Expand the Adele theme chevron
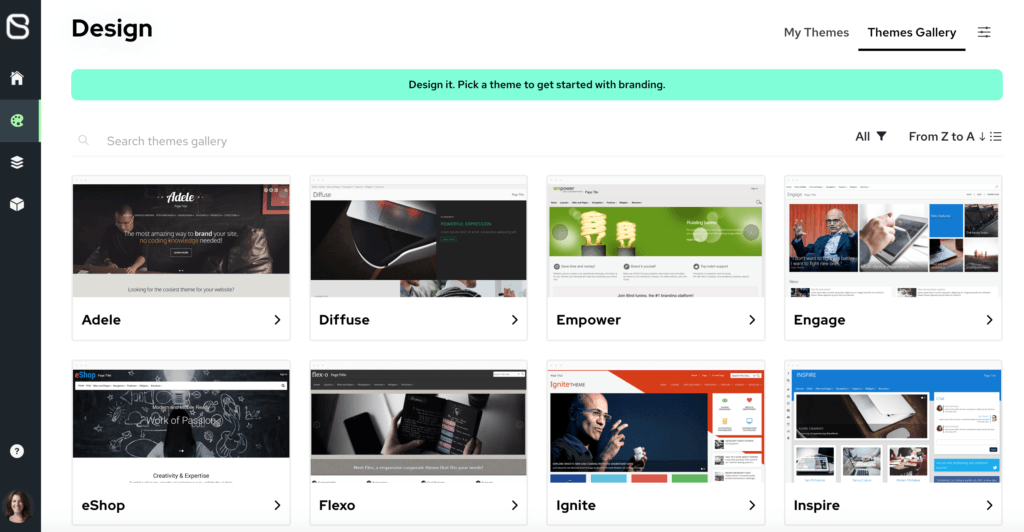Screen dimensions: 1024x532 278,320
